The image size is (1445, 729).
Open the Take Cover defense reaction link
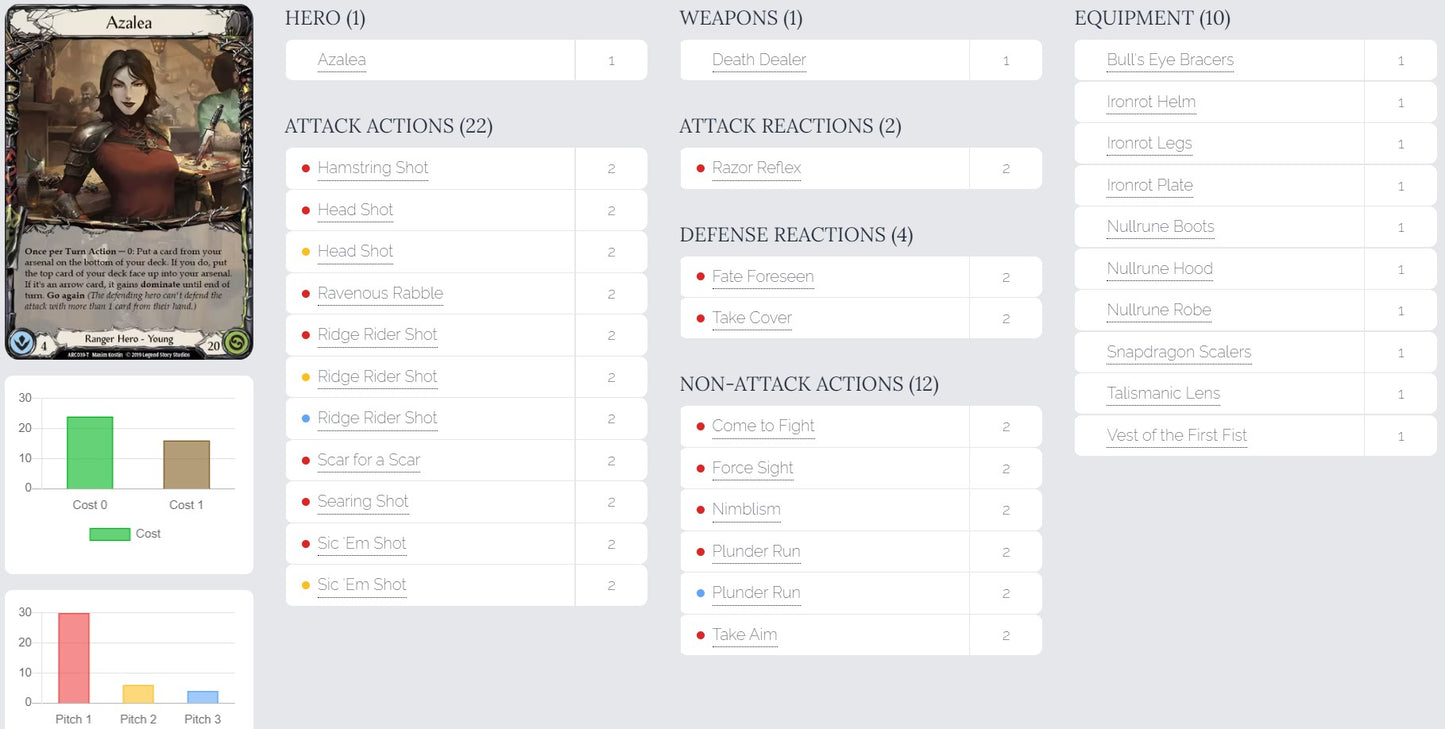(752, 318)
